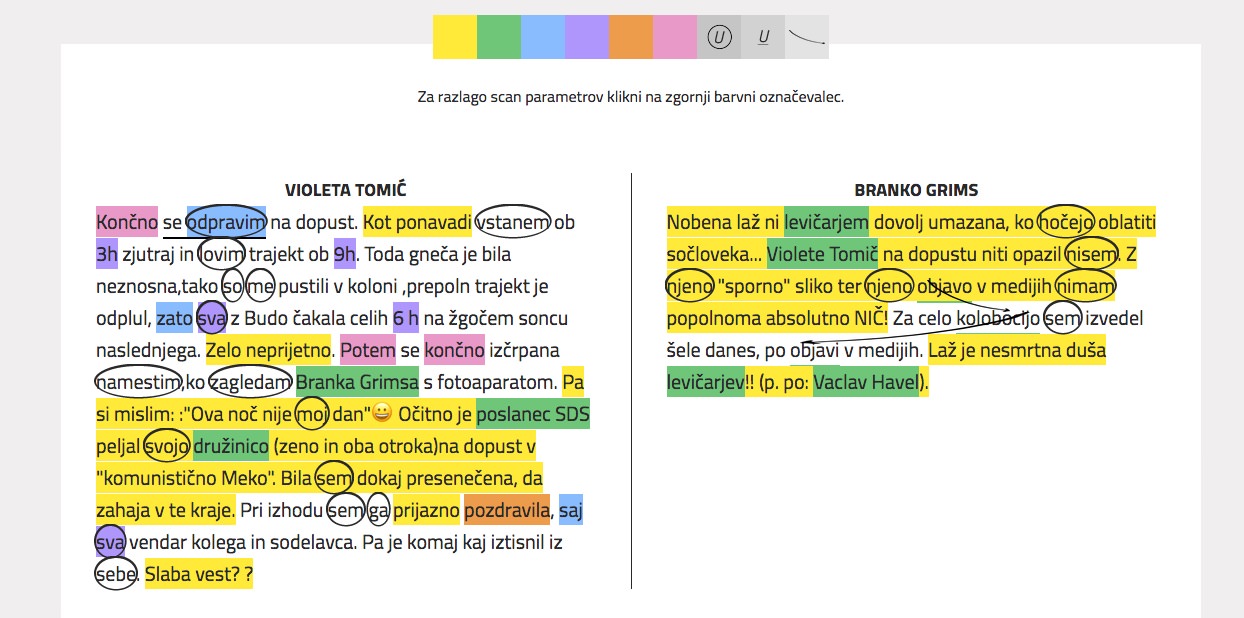Click the circled word 'svojo'
Viewport: 1244px width, 618px height.
(x=165, y=447)
